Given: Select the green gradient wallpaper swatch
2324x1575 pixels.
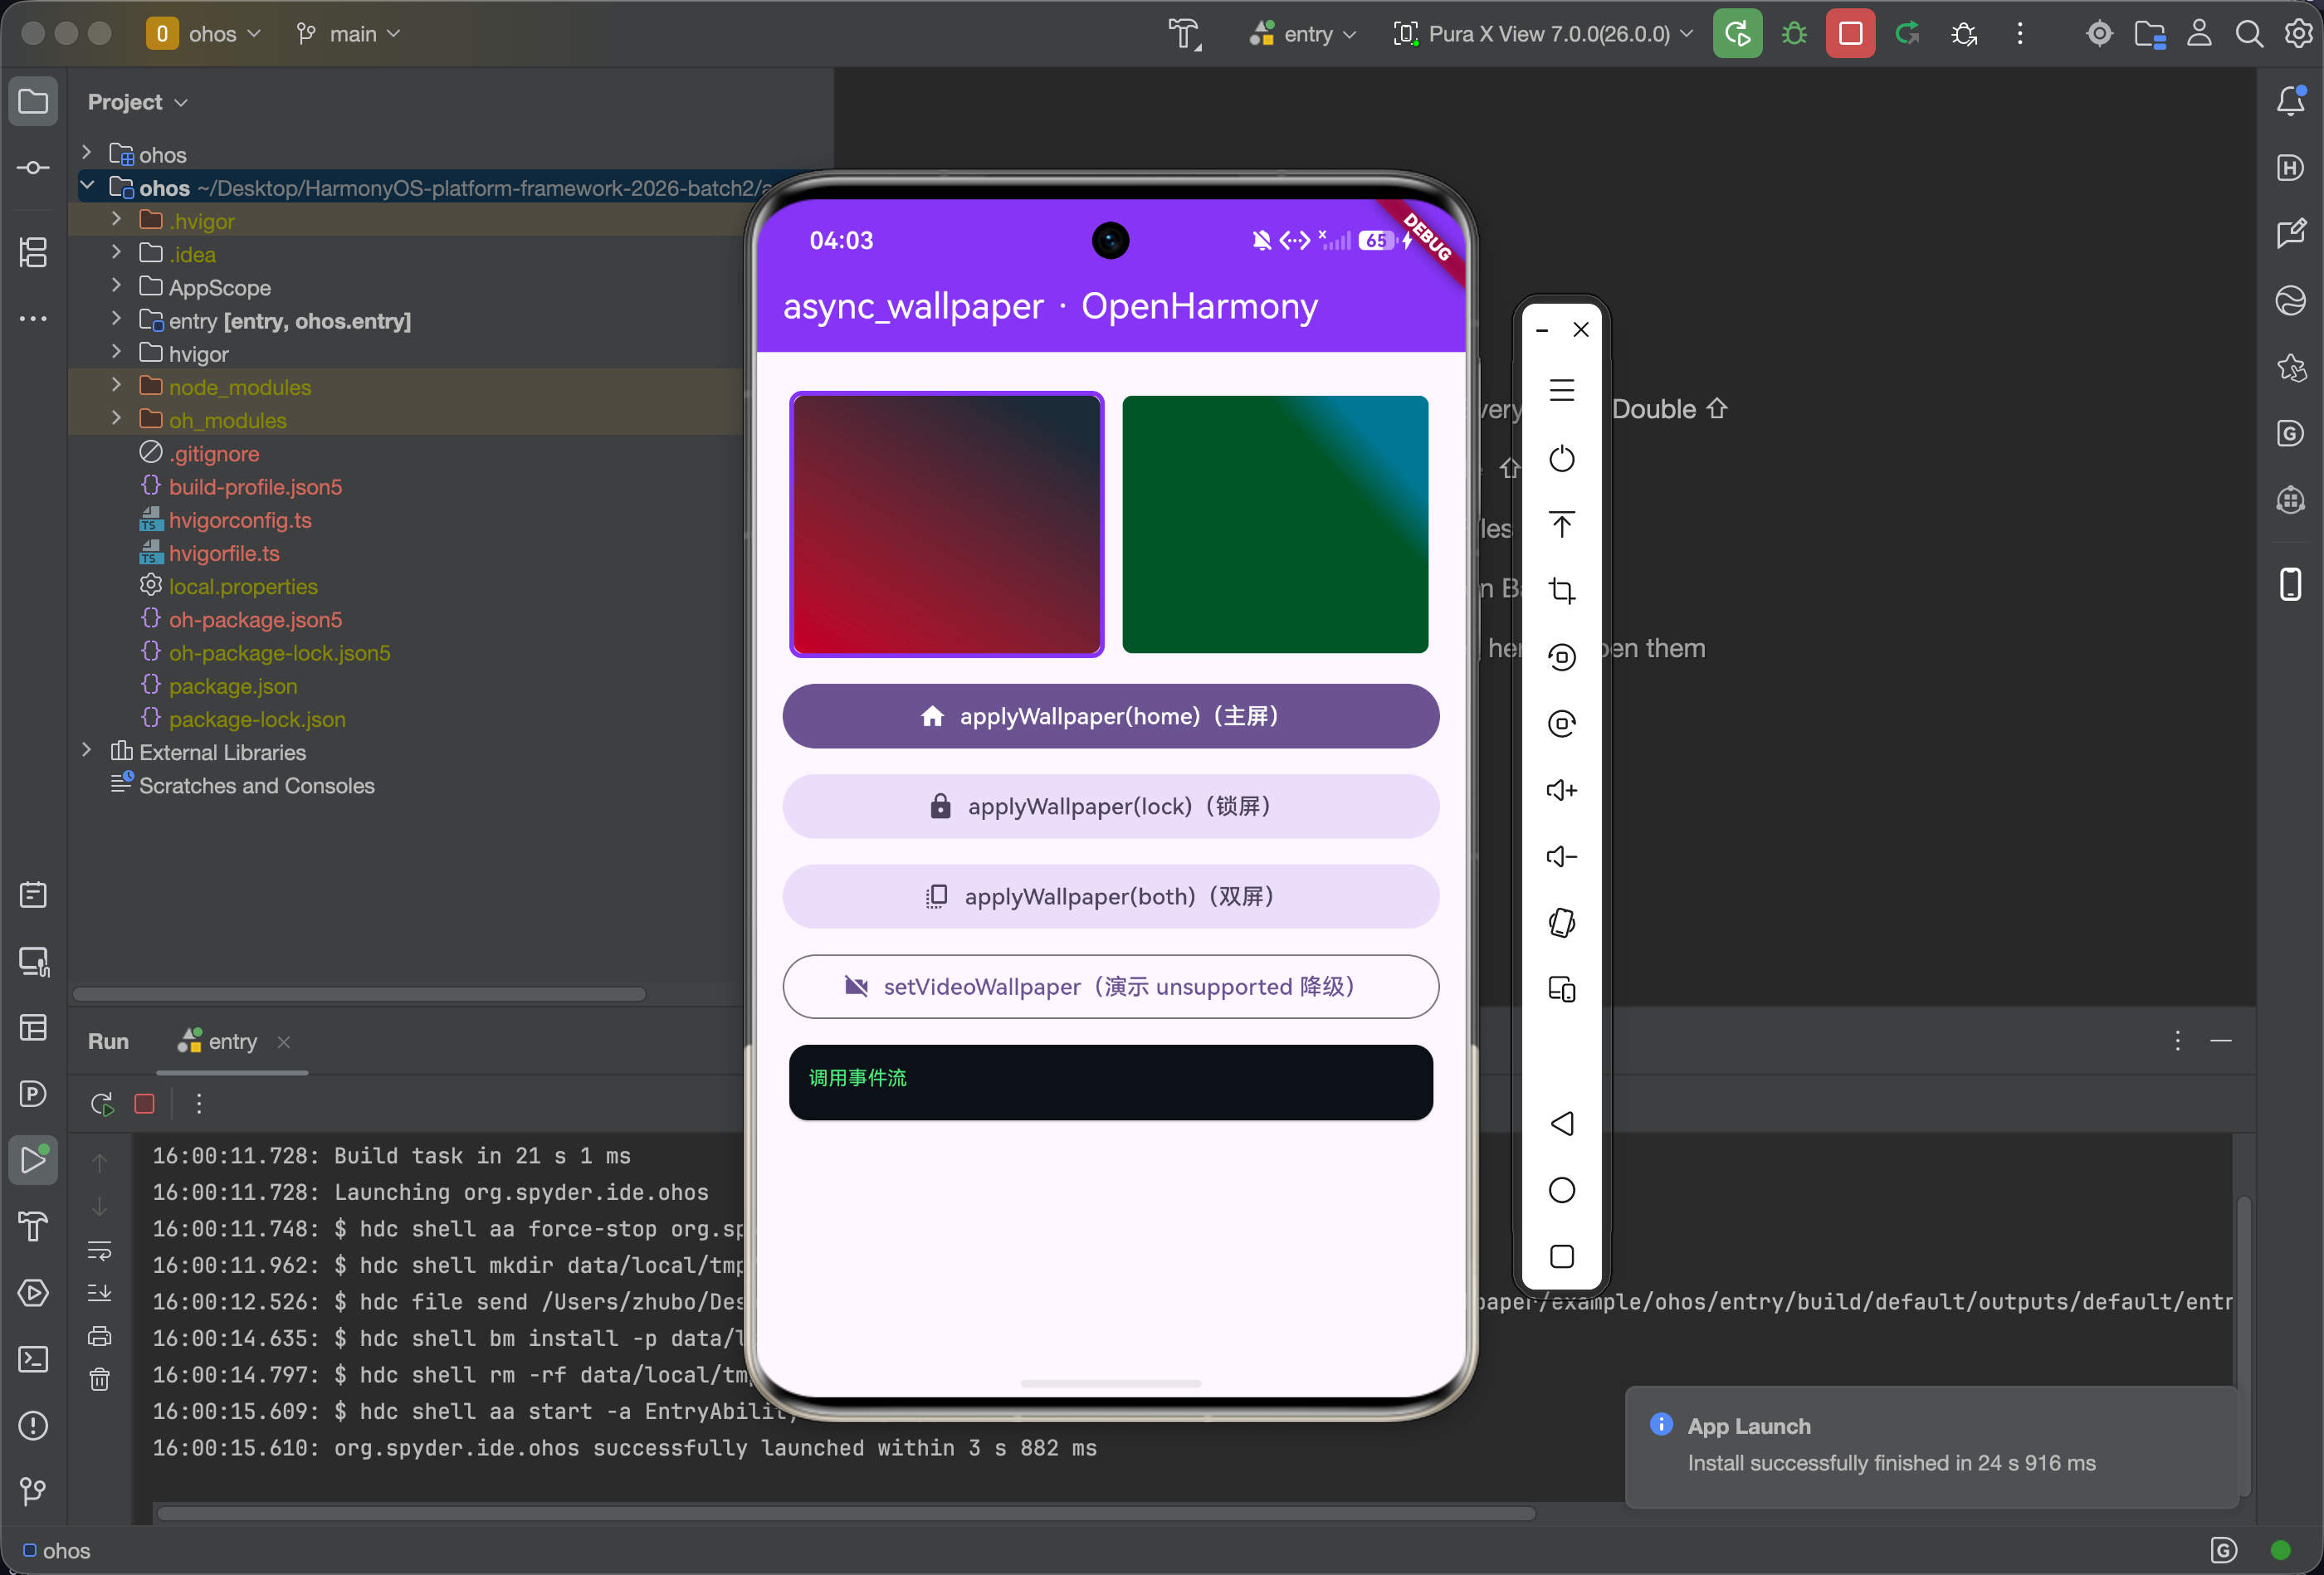Looking at the screenshot, I should pyautogui.click(x=1275, y=524).
